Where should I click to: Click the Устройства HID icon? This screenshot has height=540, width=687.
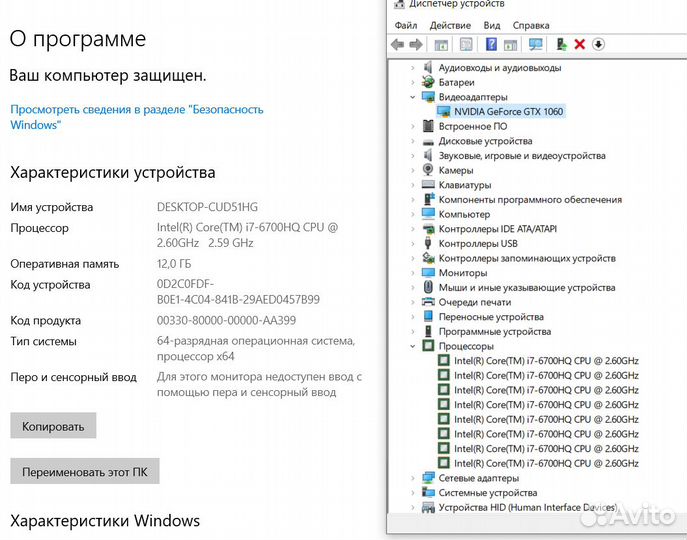click(428, 508)
